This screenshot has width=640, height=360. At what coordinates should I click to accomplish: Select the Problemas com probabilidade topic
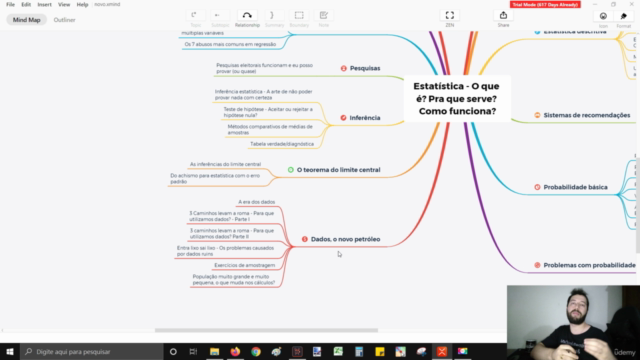(x=589, y=265)
